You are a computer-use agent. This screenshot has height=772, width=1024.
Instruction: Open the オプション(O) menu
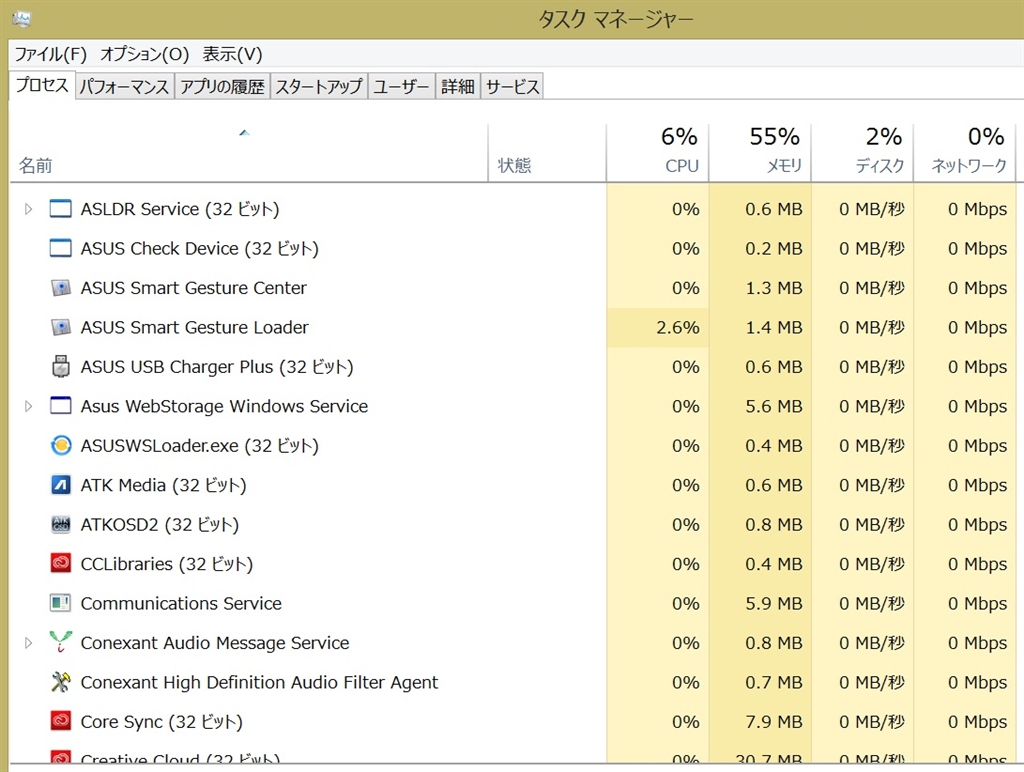point(144,54)
